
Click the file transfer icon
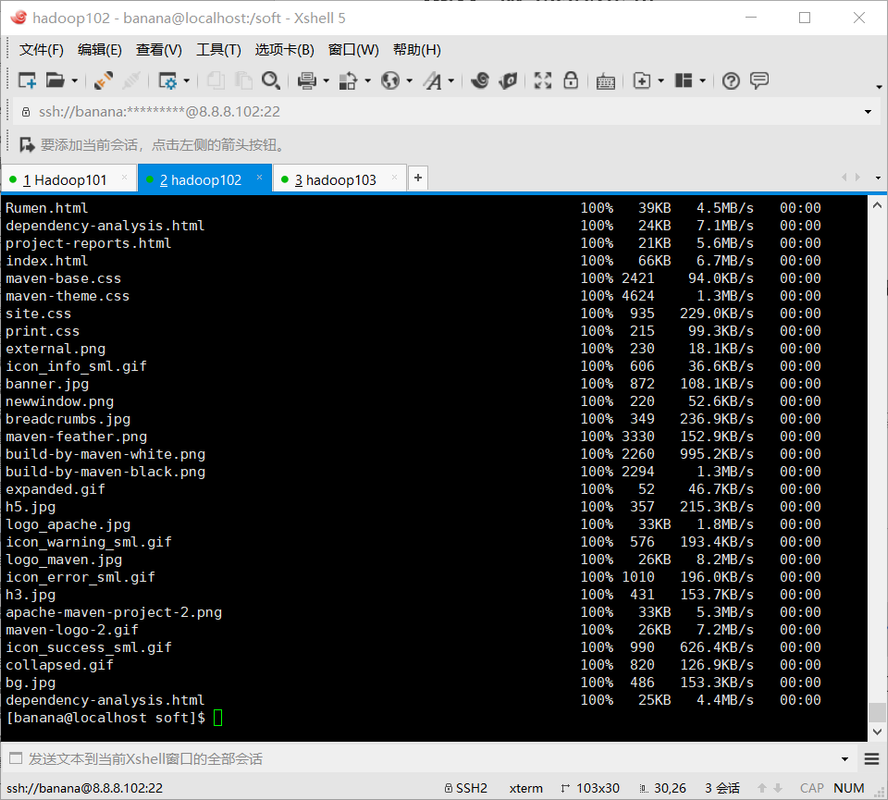pos(348,81)
